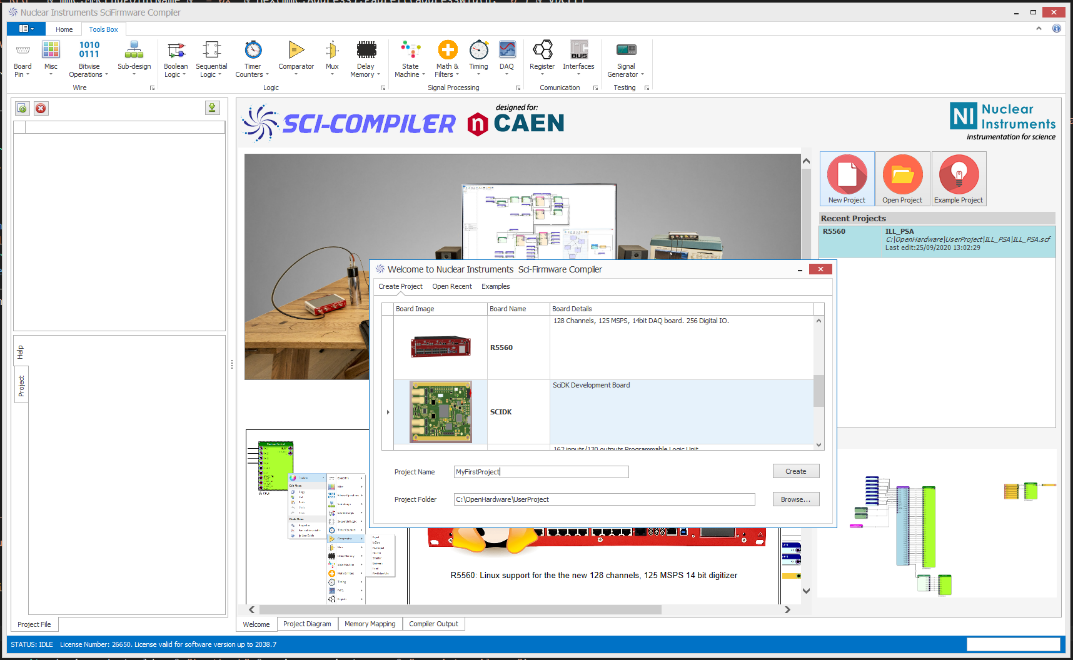Click the Open Project folder icon
1073x660 pixels.
[902, 179]
